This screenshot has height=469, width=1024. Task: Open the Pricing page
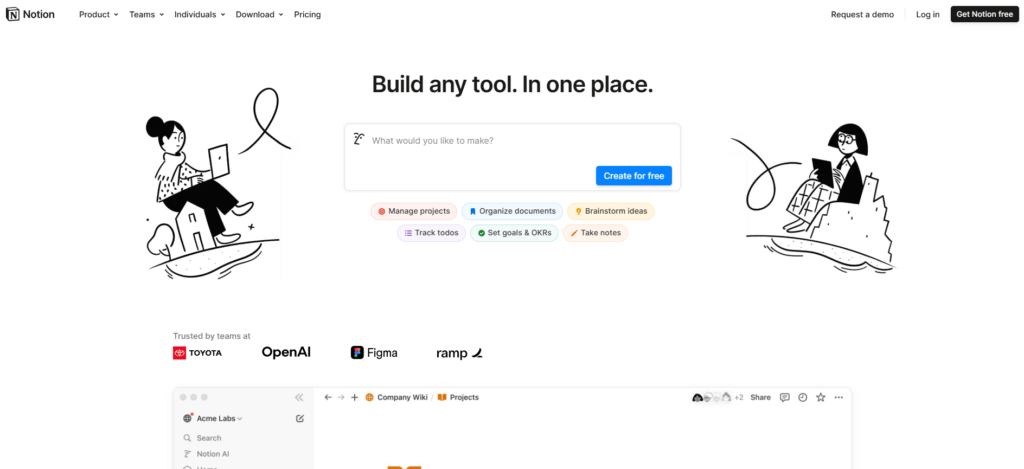(307, 14)
